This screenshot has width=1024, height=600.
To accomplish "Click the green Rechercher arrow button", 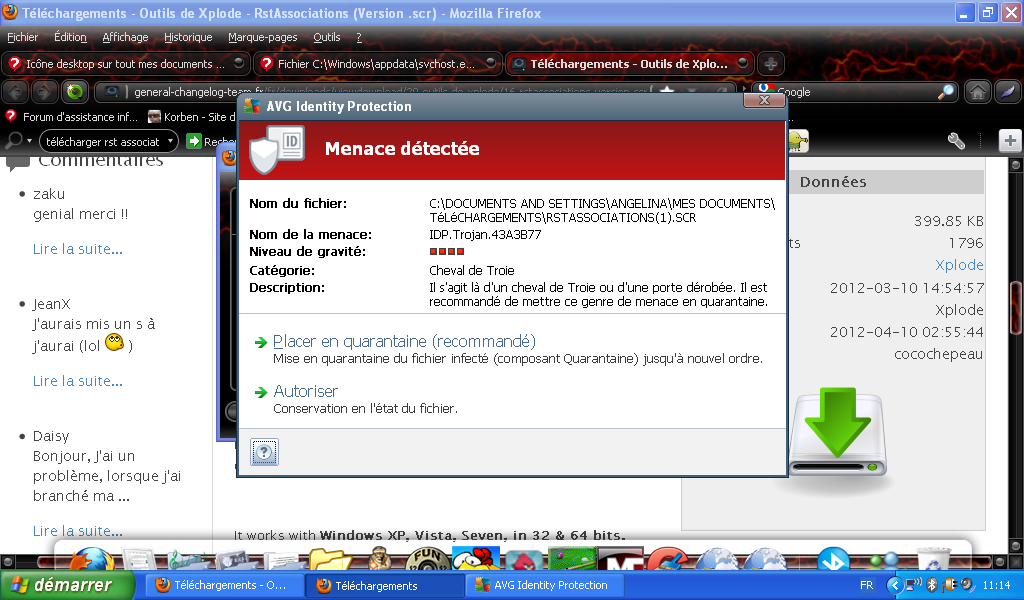I will point(194,141).
